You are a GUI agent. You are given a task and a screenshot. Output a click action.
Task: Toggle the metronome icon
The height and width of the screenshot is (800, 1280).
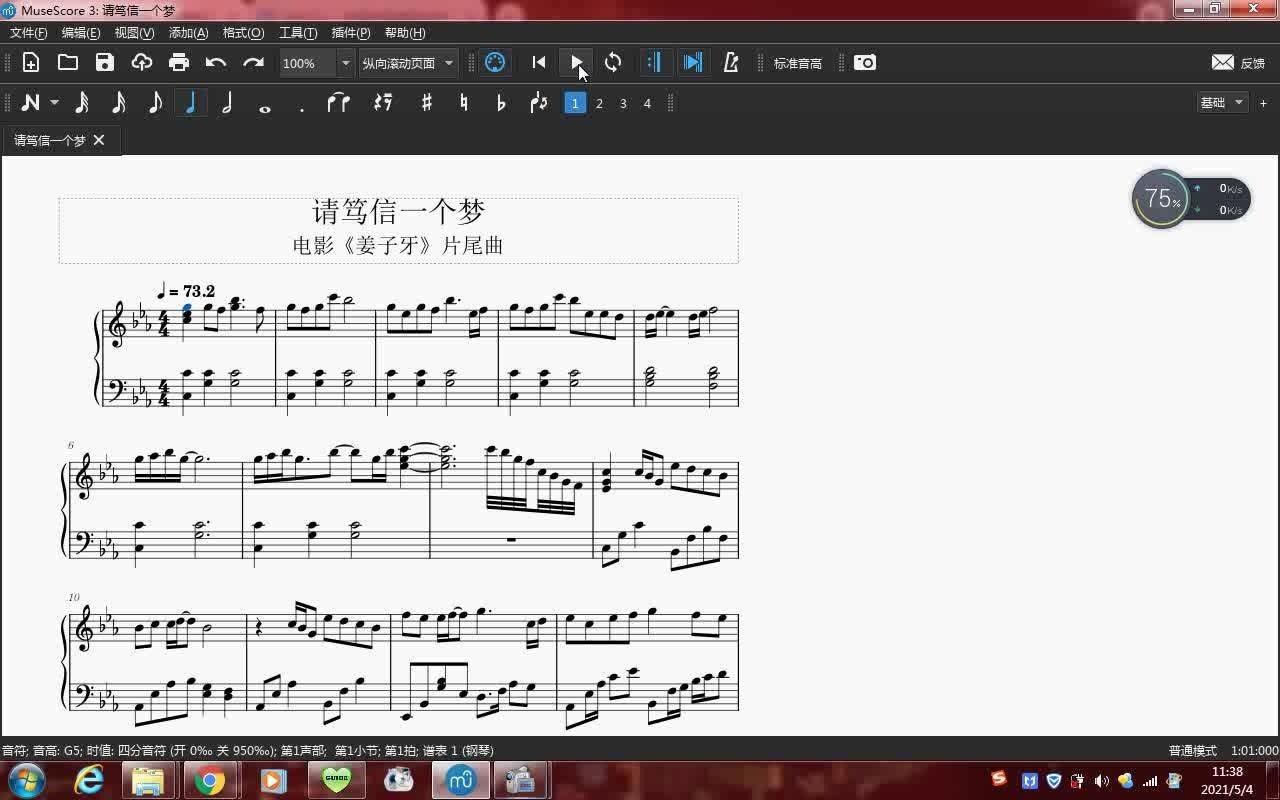coord(731,63)
